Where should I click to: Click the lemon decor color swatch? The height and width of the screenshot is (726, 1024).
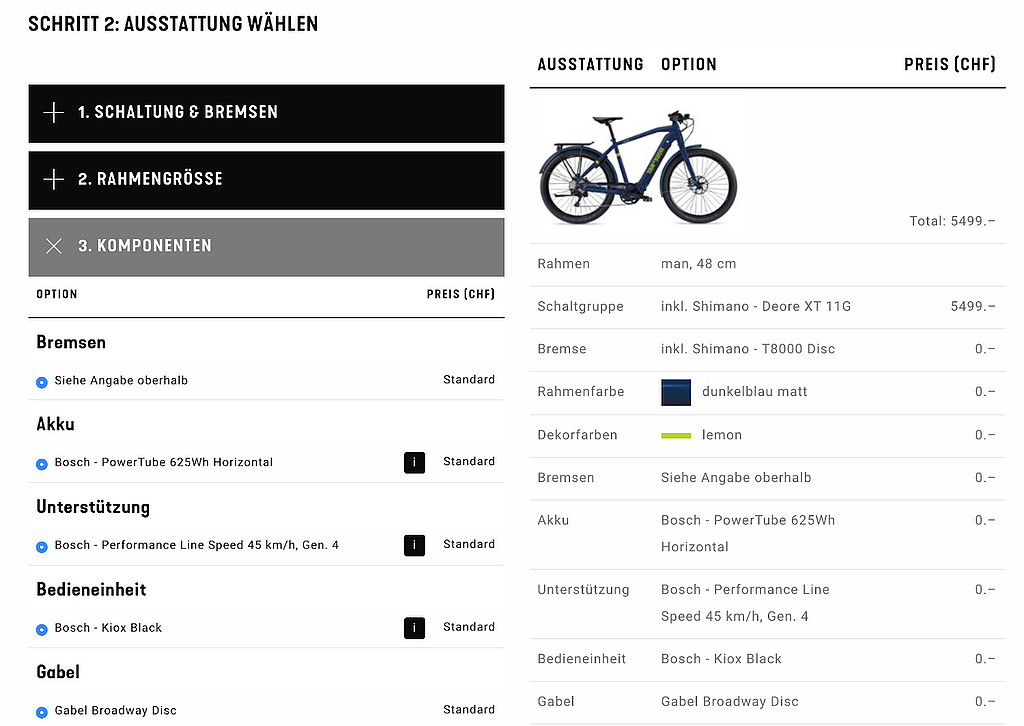(x=677, y=436)
